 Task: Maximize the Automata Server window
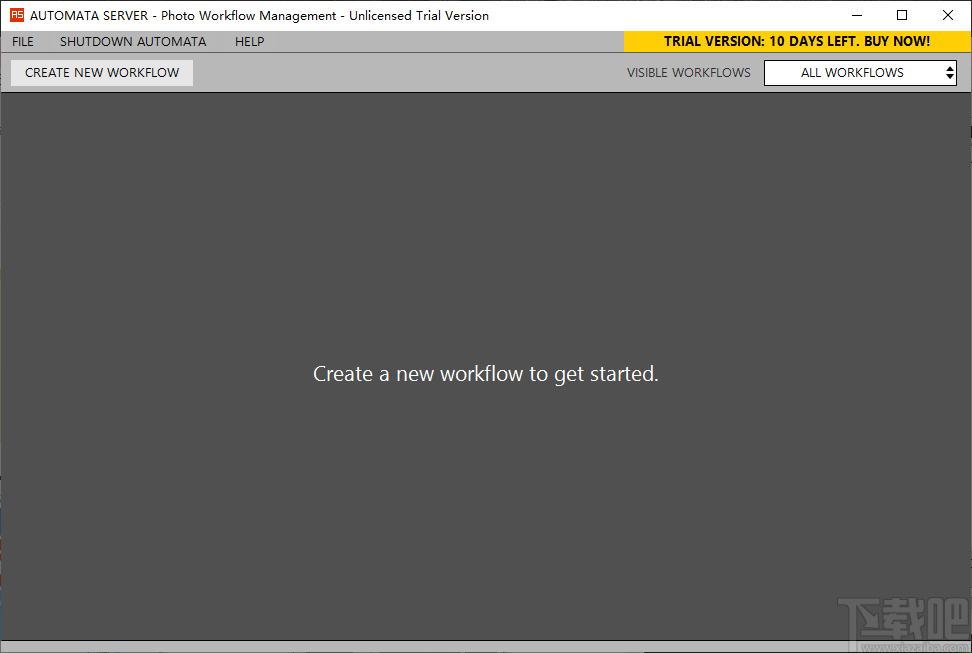[902, 16]
